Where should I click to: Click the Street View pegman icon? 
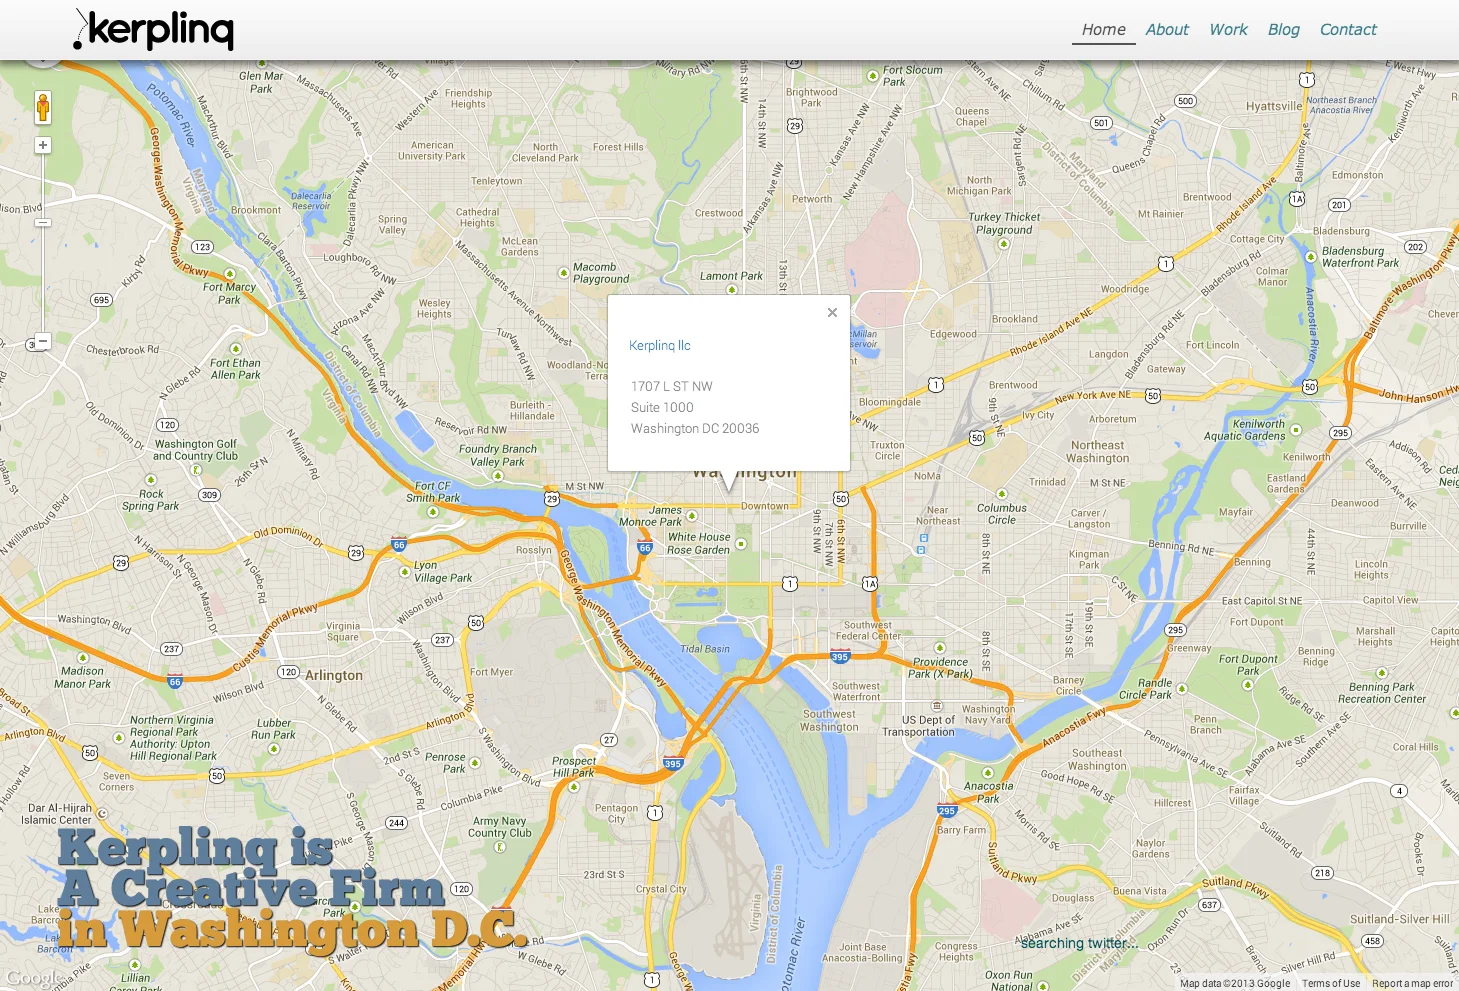[43, 107]
